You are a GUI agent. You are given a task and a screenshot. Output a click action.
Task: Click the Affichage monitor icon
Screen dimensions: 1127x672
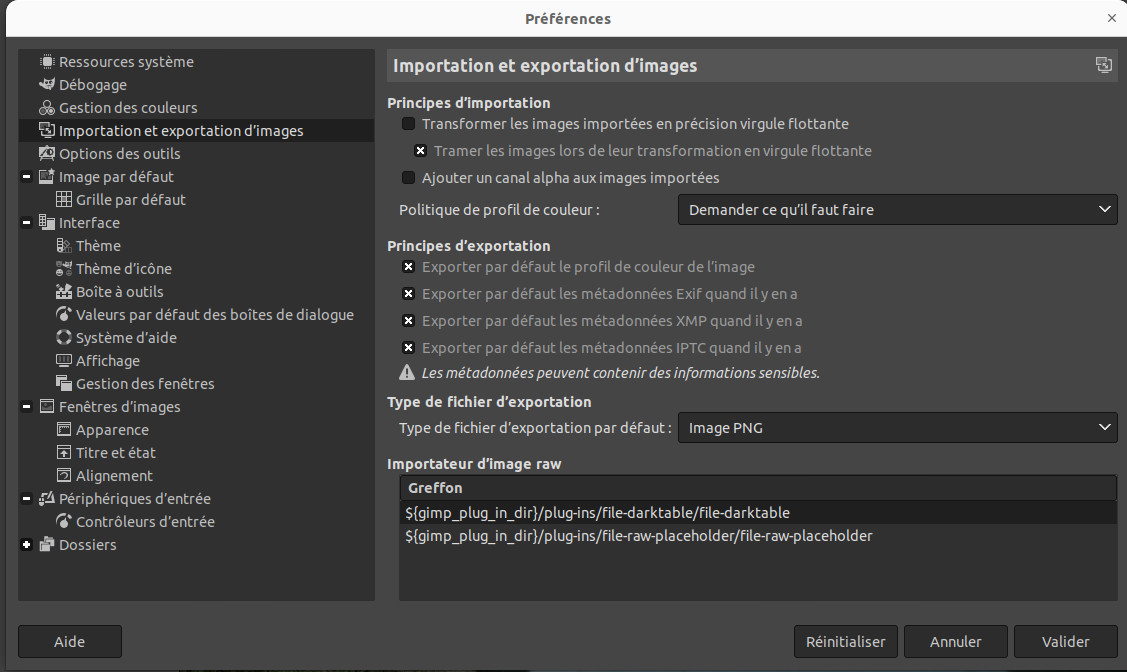click(64, 361)
